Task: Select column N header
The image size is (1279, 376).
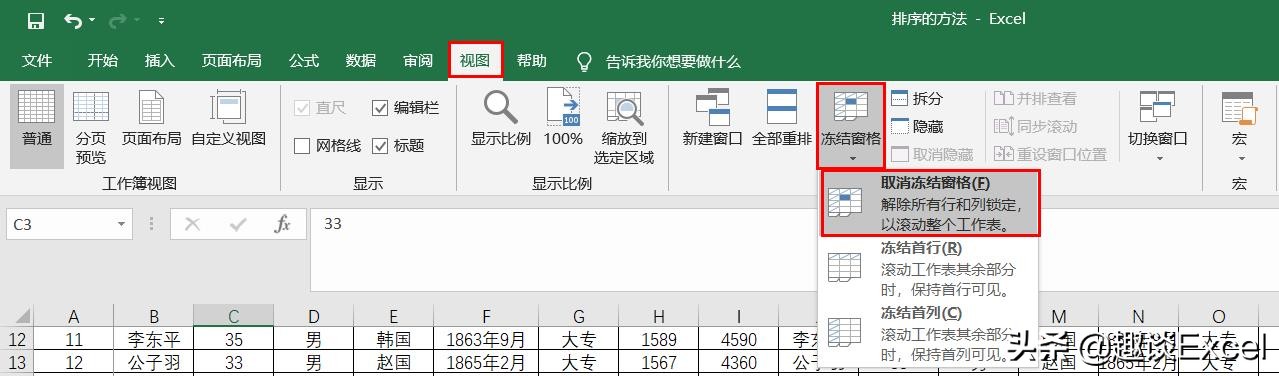Action: tap(1138, 315)
